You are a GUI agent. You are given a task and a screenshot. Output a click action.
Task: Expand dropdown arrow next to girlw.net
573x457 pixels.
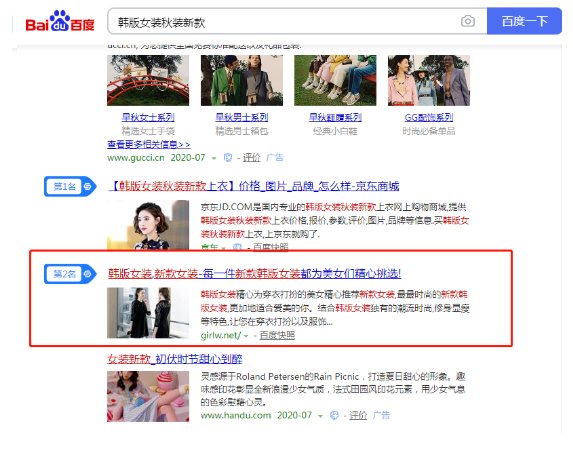[x=246, y=336]
